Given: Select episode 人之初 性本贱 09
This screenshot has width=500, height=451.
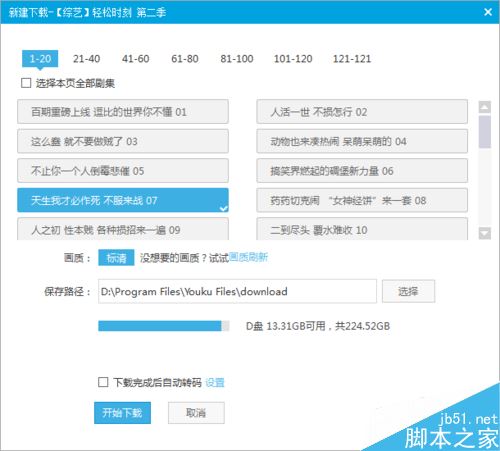Looking at the screenshot, I should click(123, 229).
